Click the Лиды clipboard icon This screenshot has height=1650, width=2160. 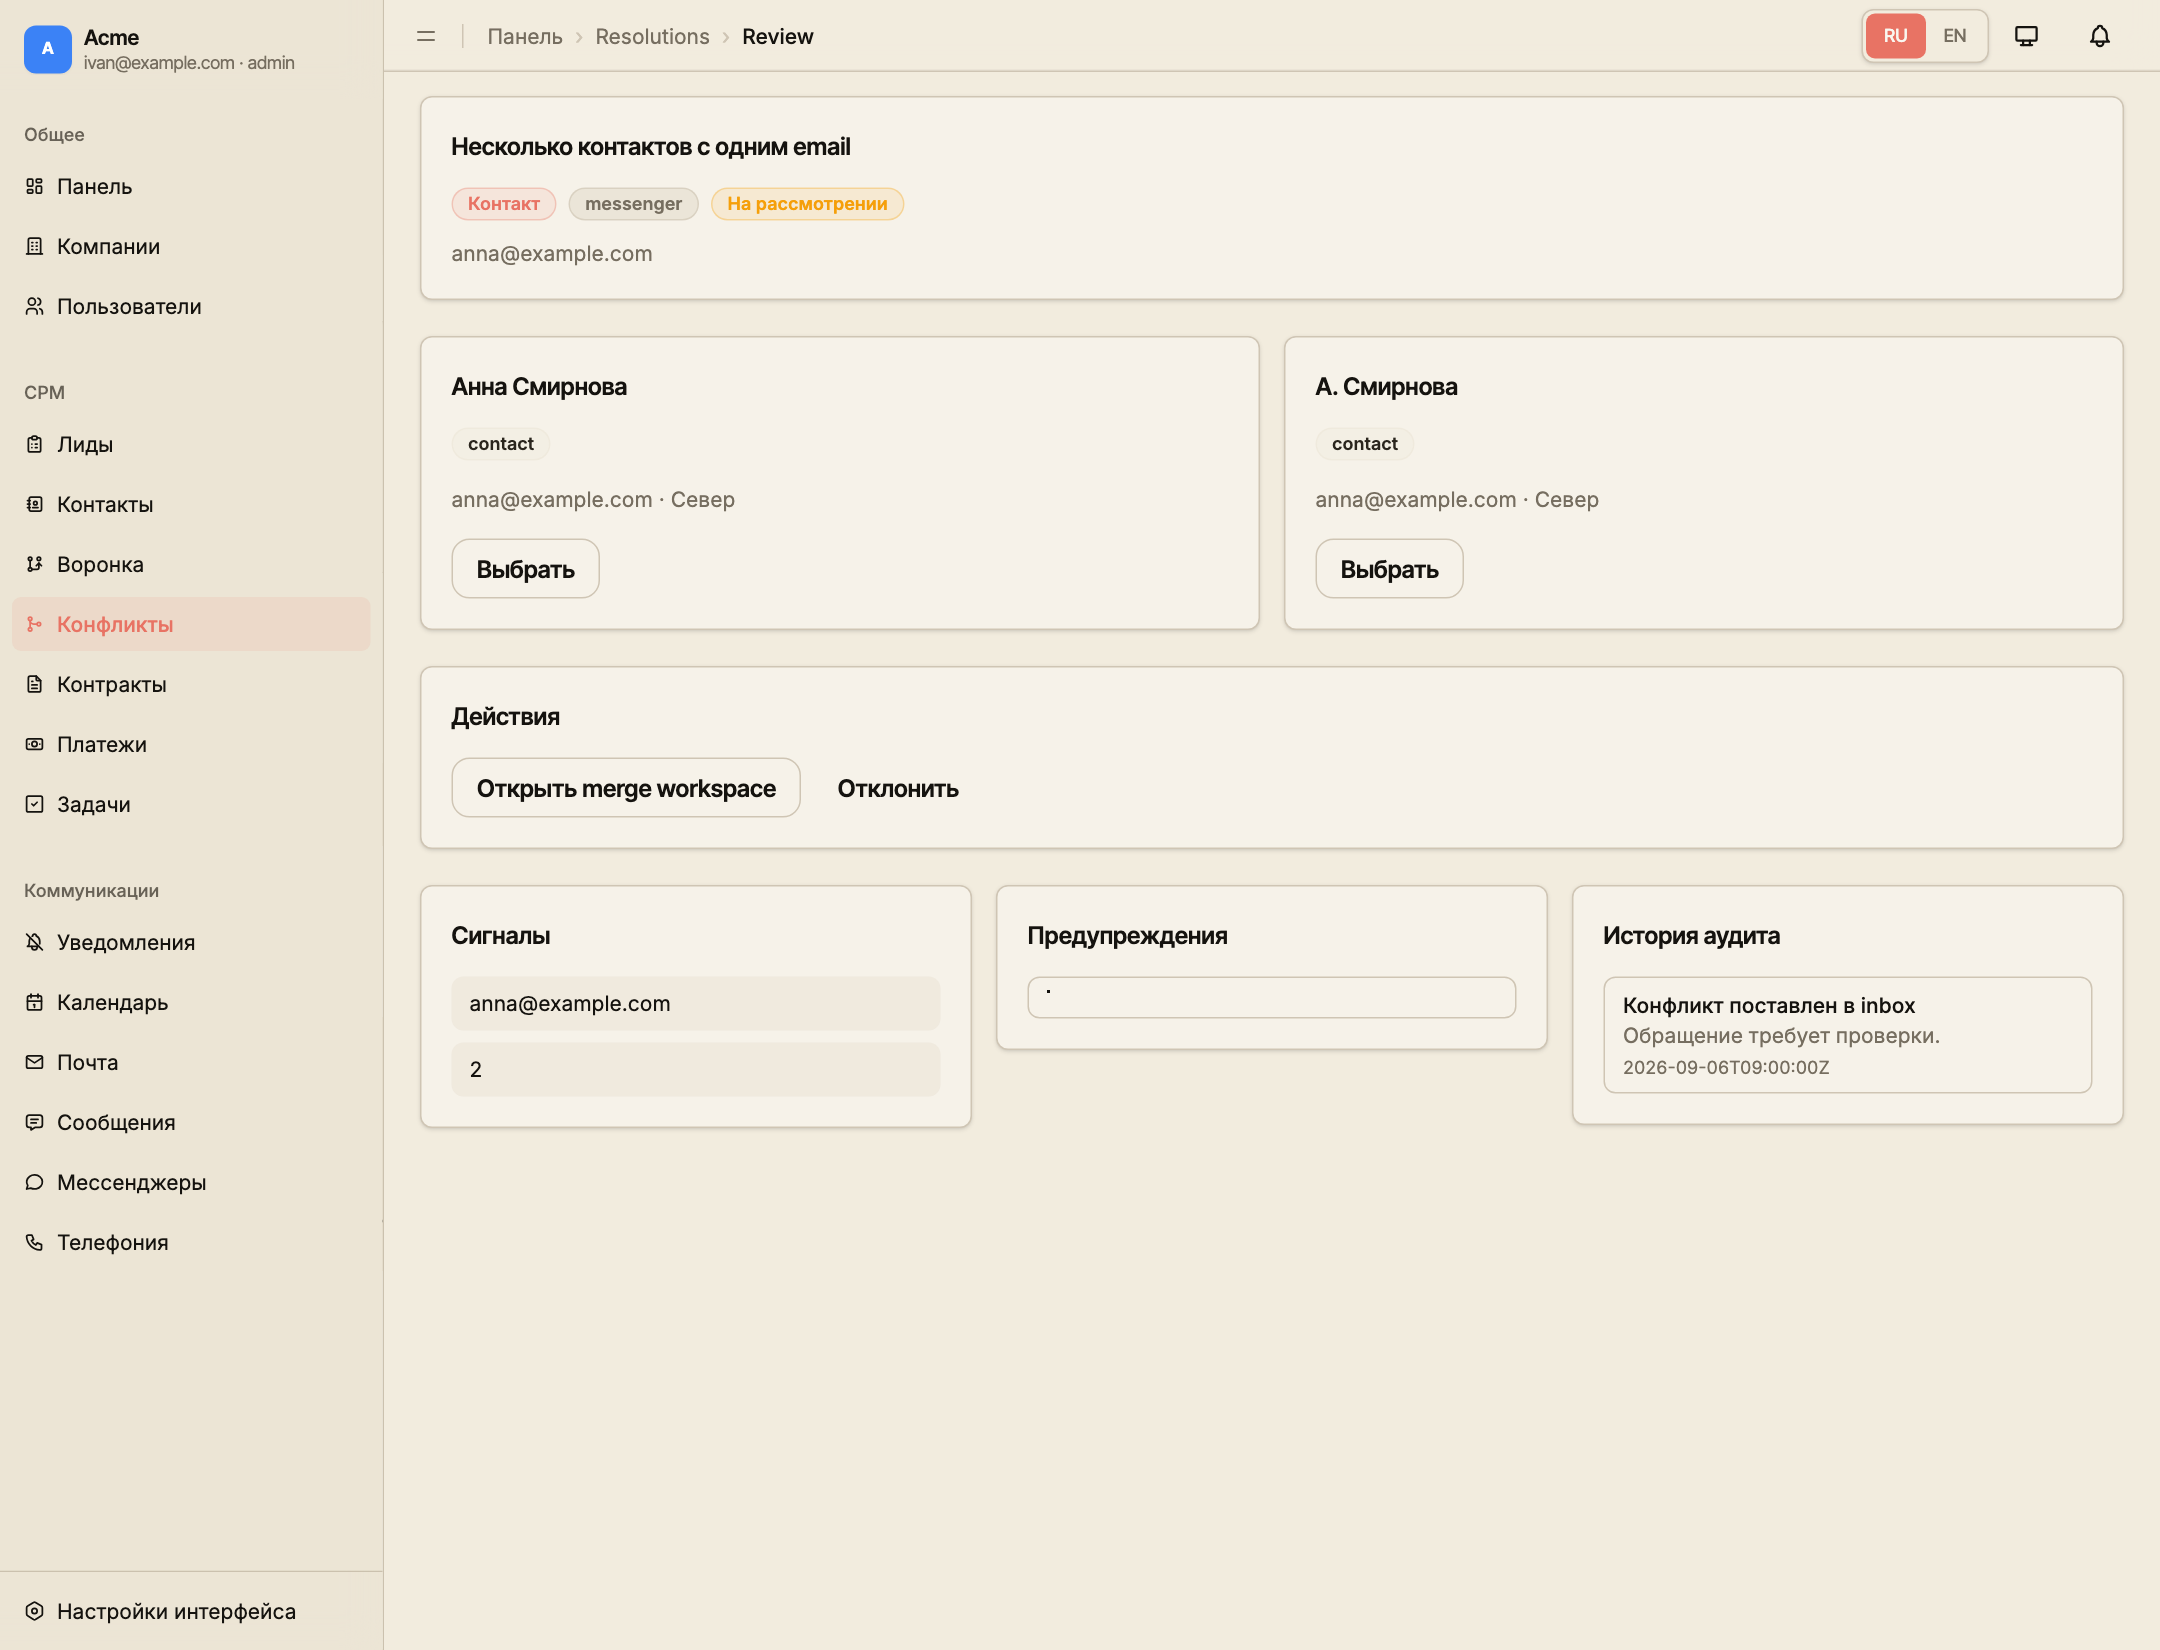(35, 444)
